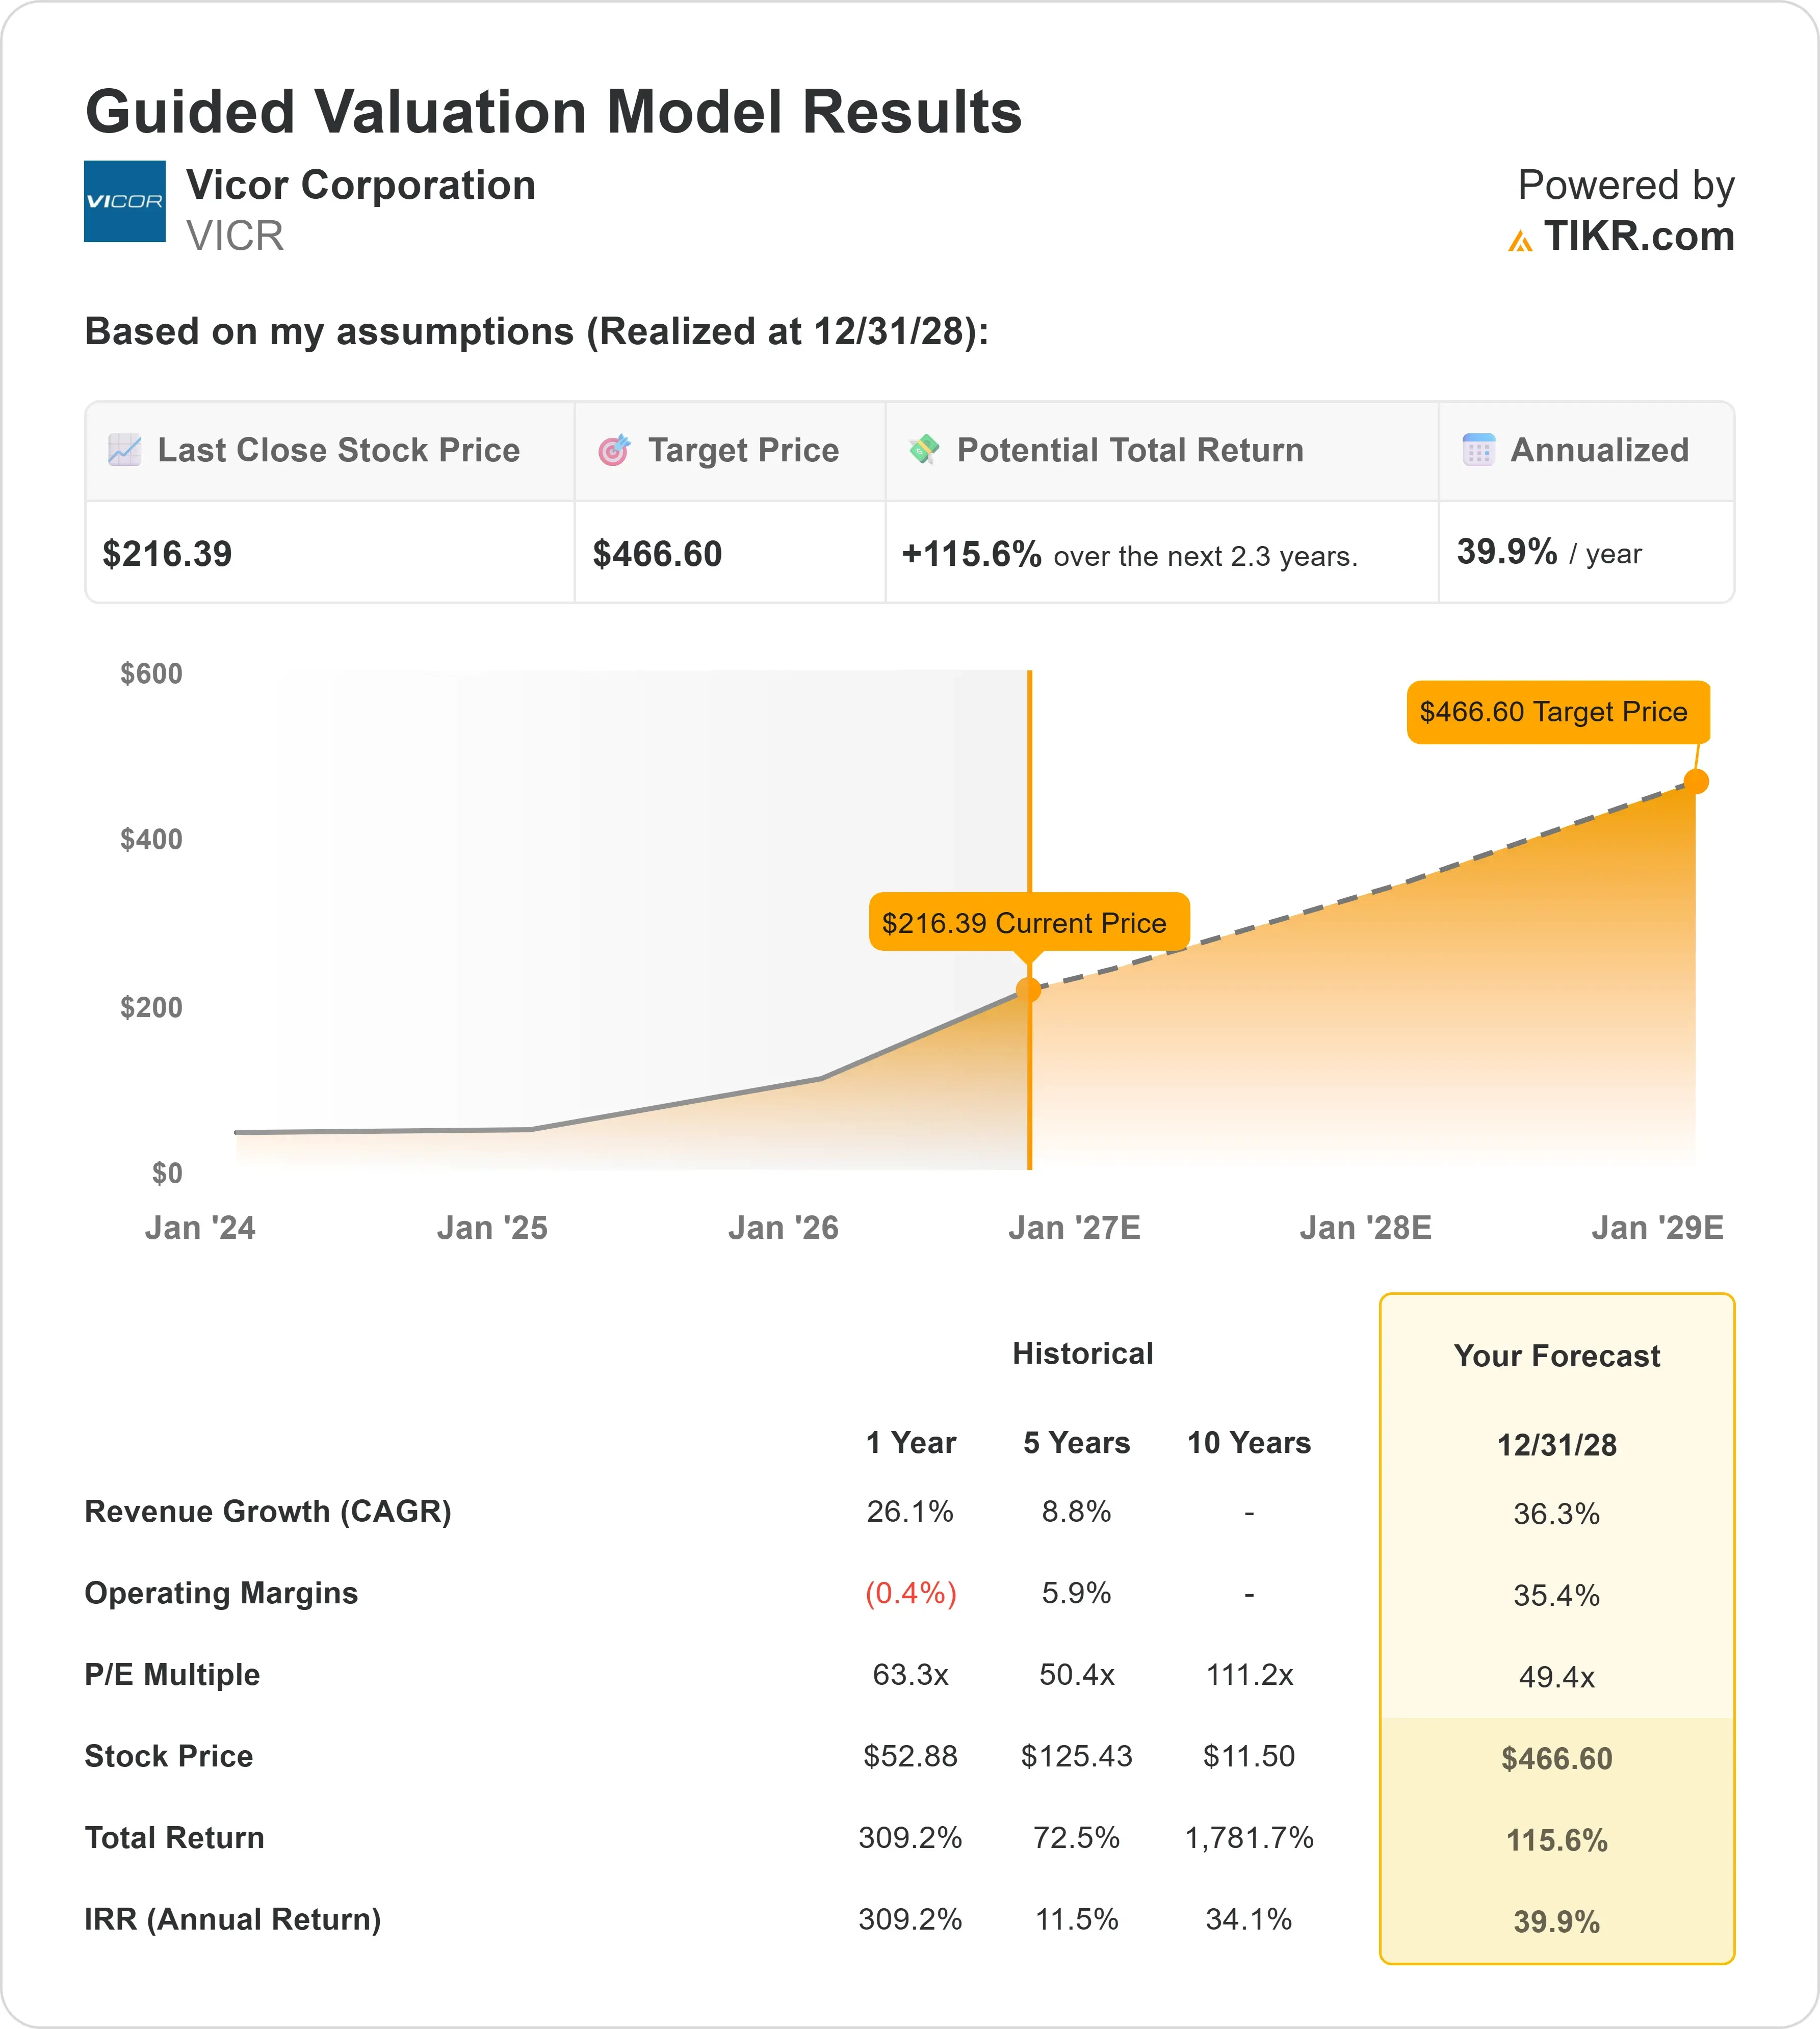Select the 10 Years historical column header
The image size is (1820, 2029).
[1248, 1442]
